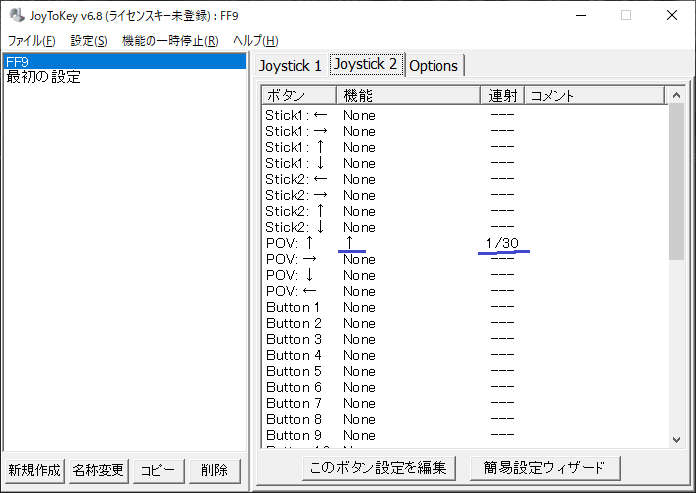Viewport: 696px width, 493px height.
Task: Select the Stick2: ↑ row
Action: [465, 211]
